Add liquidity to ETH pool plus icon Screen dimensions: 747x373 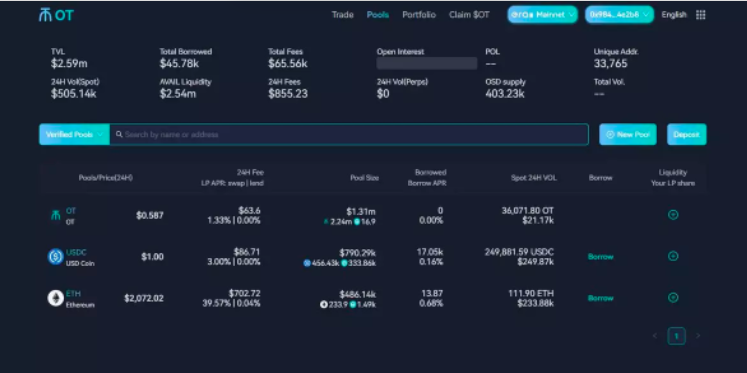click(x=673, y=298)
